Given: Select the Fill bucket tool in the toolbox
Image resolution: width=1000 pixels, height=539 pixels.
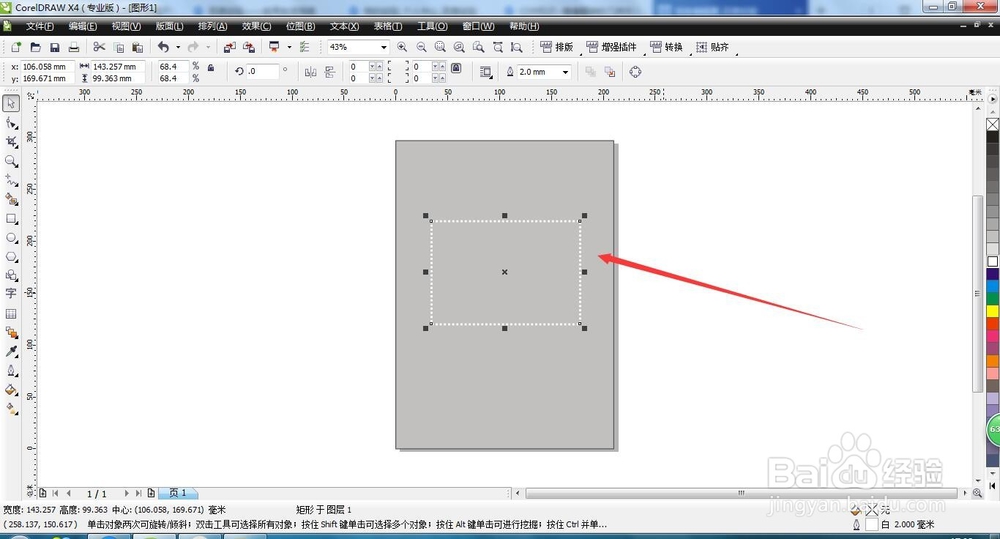Looking at the screenshot, I should tap(11, 390).
